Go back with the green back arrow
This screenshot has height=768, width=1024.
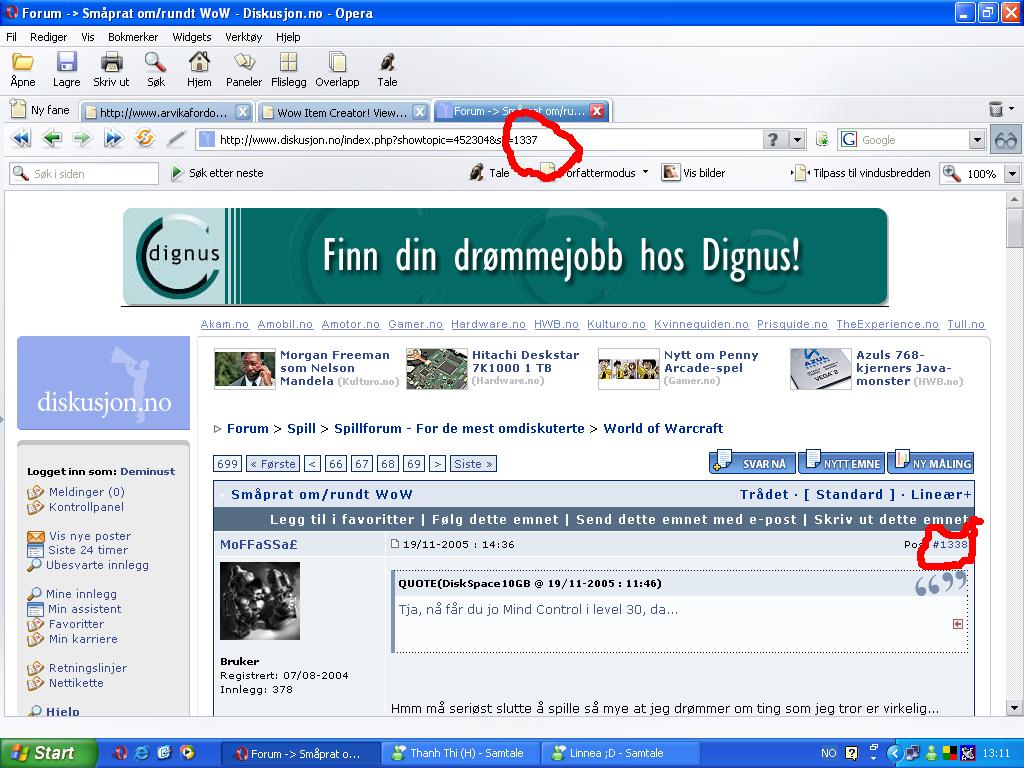[52, 138]
